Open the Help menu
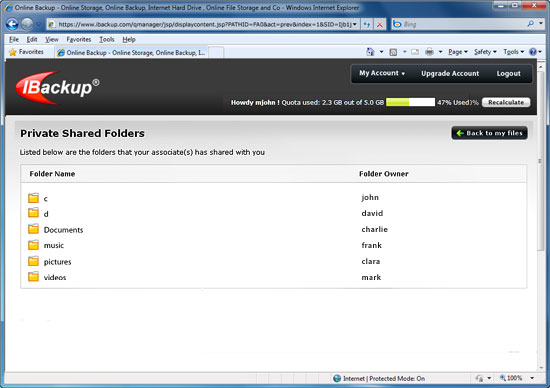The height and width of the screenshot is (388, 550). 129,39
